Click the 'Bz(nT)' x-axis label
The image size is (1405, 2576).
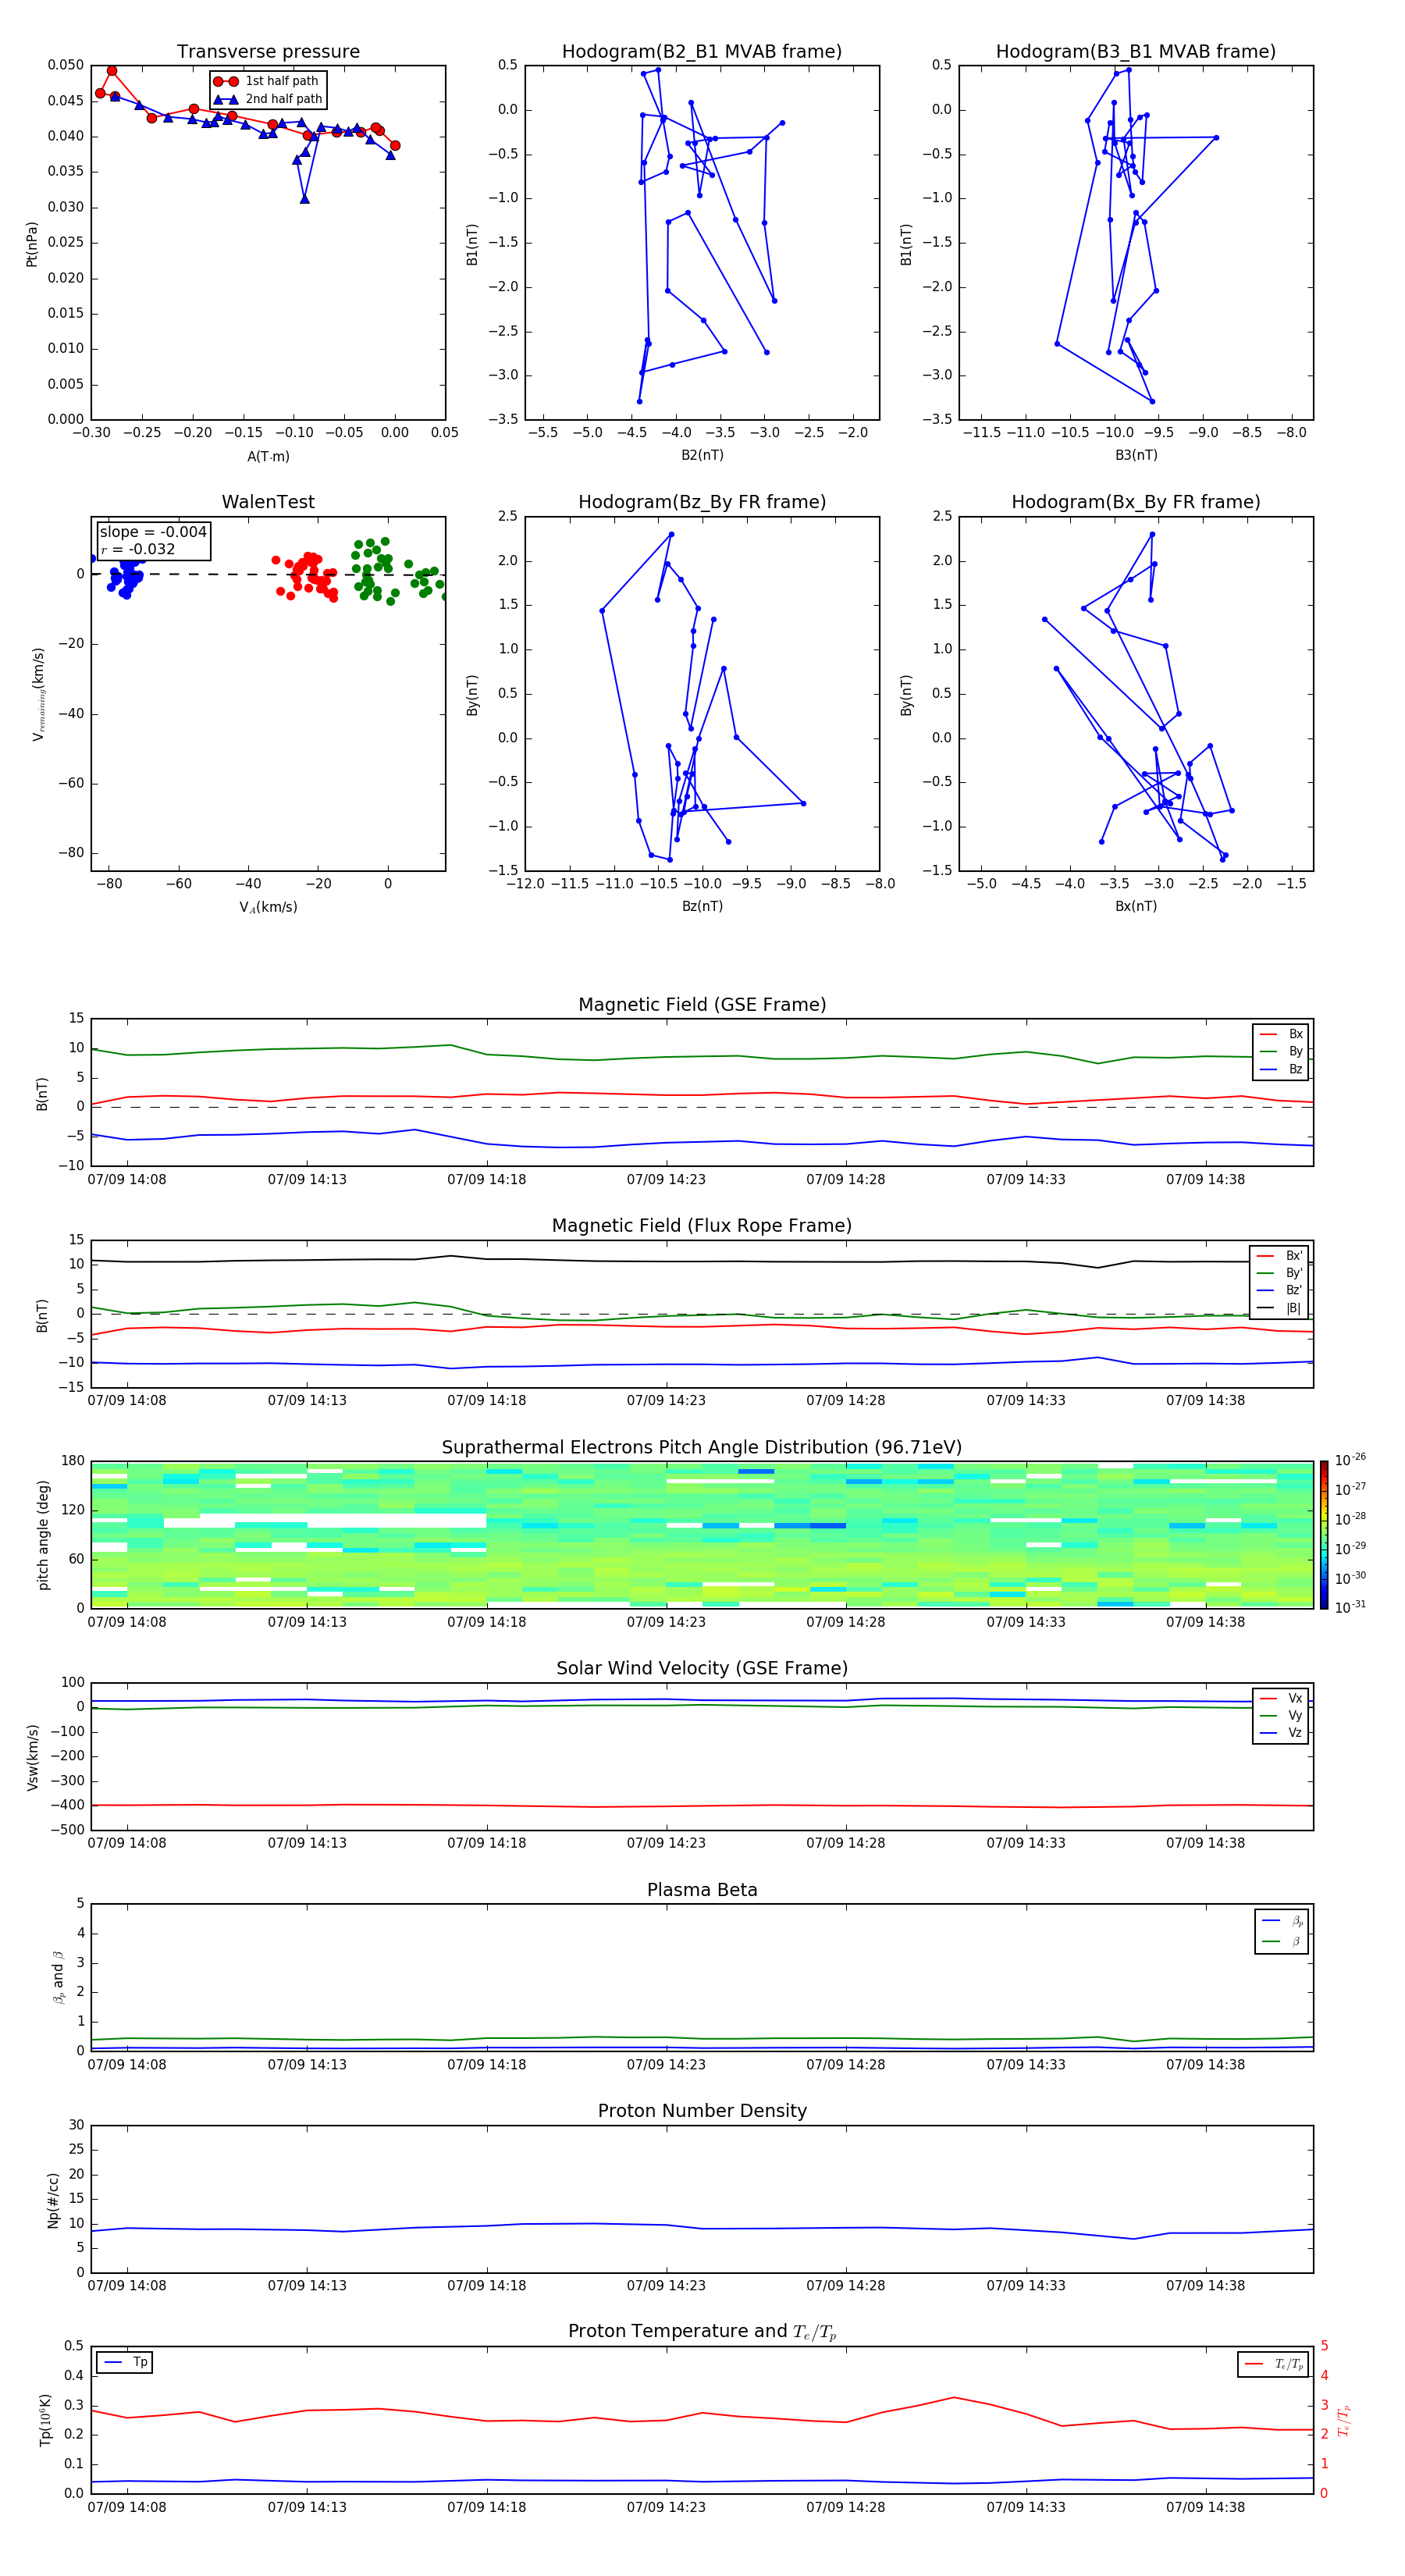(x=702, y=906)
